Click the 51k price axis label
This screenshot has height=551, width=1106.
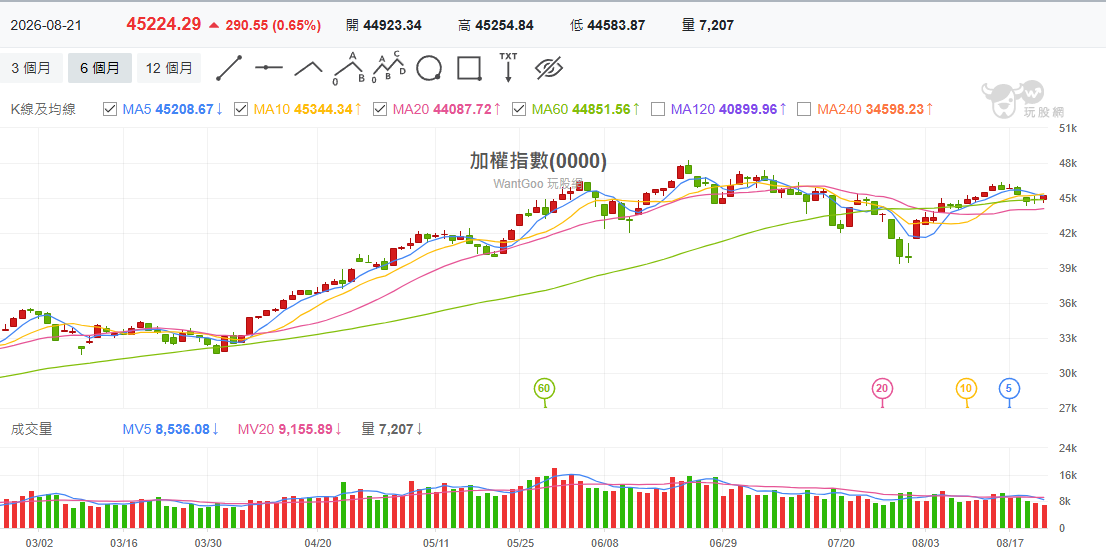coord(1069,129)
